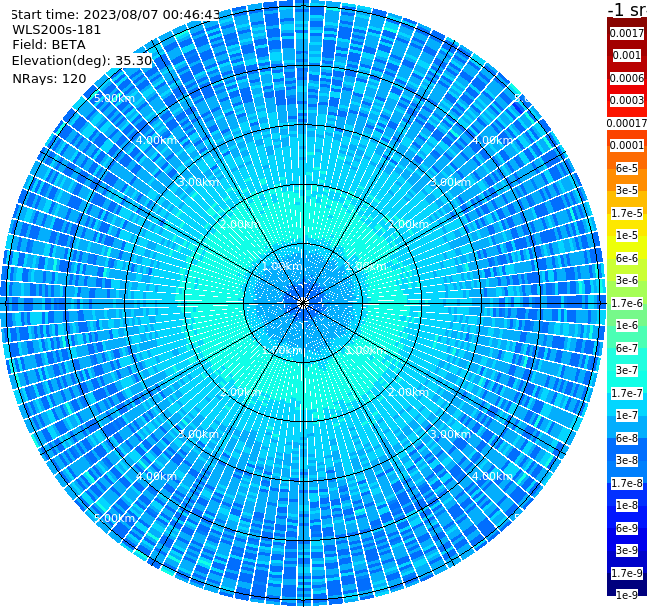Viewport: 647px width, 607px height.
Task: Click the 1.00km range label in southwest quadrant
Action: pyautogui.click(x=283, y=350)
